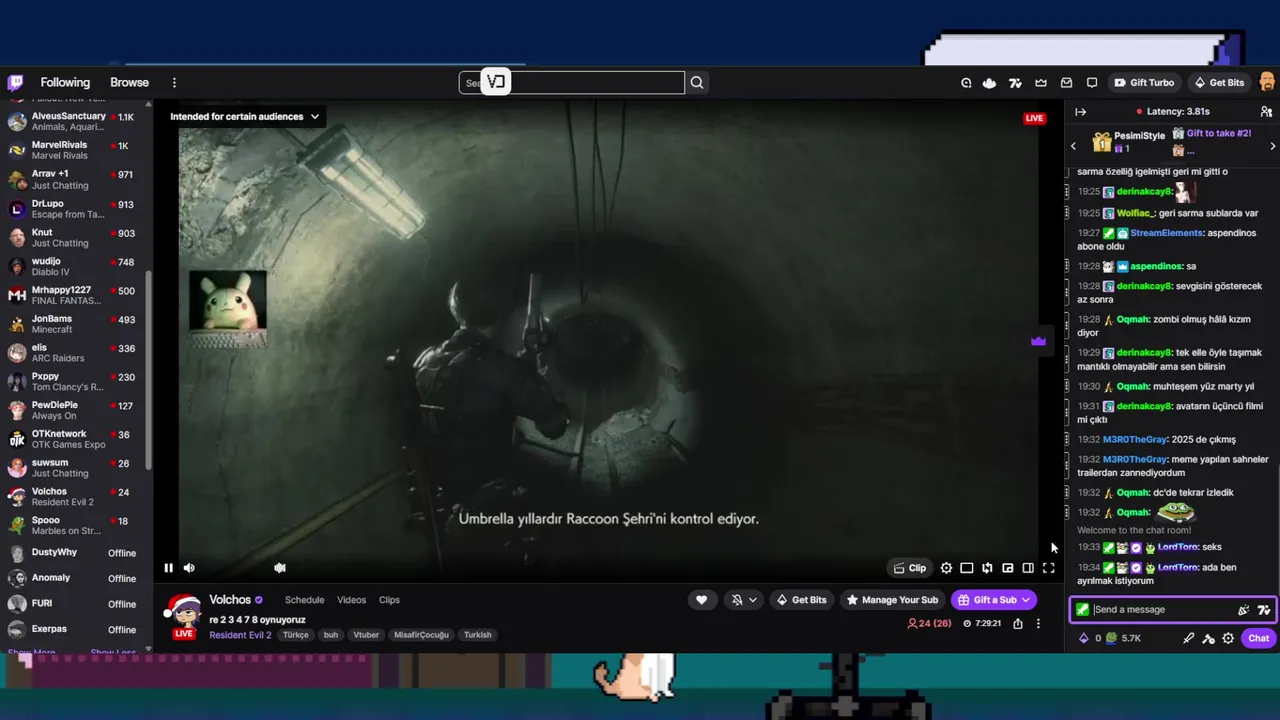
Task: Click the search input field
Action: [x=572, y=83]
